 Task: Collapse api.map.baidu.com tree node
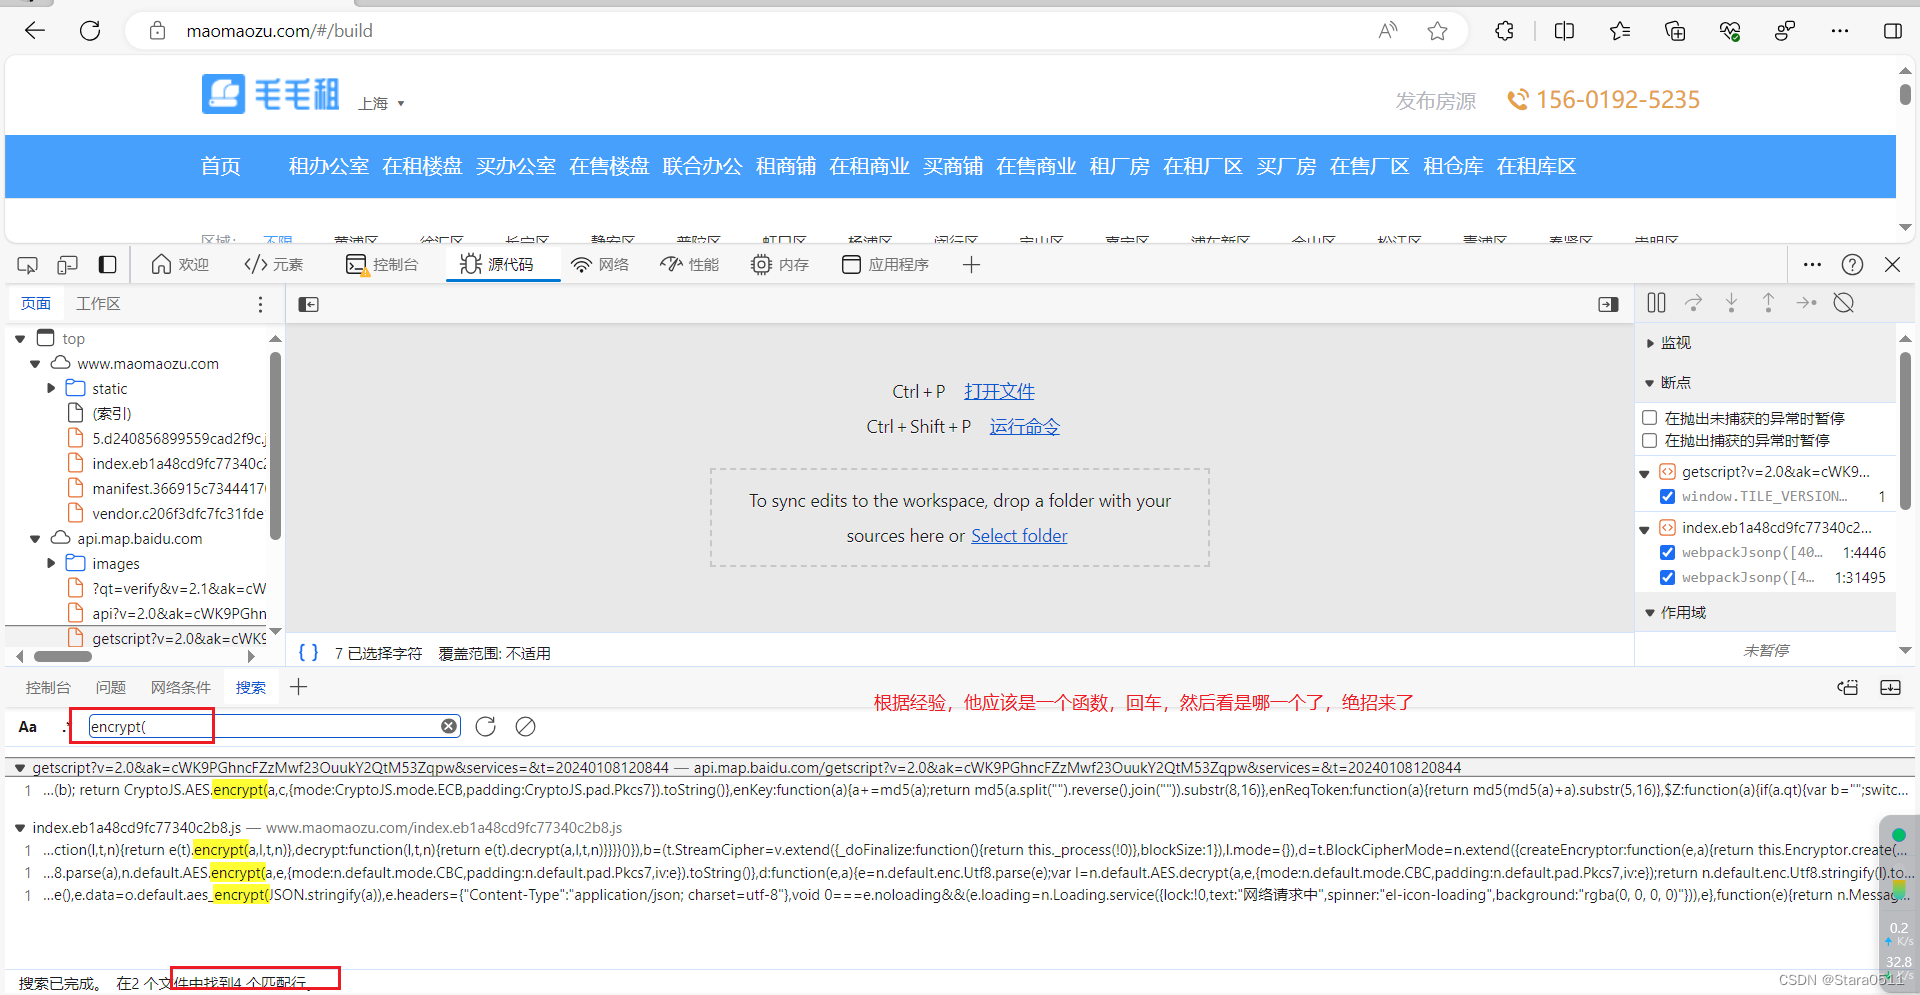35,539
